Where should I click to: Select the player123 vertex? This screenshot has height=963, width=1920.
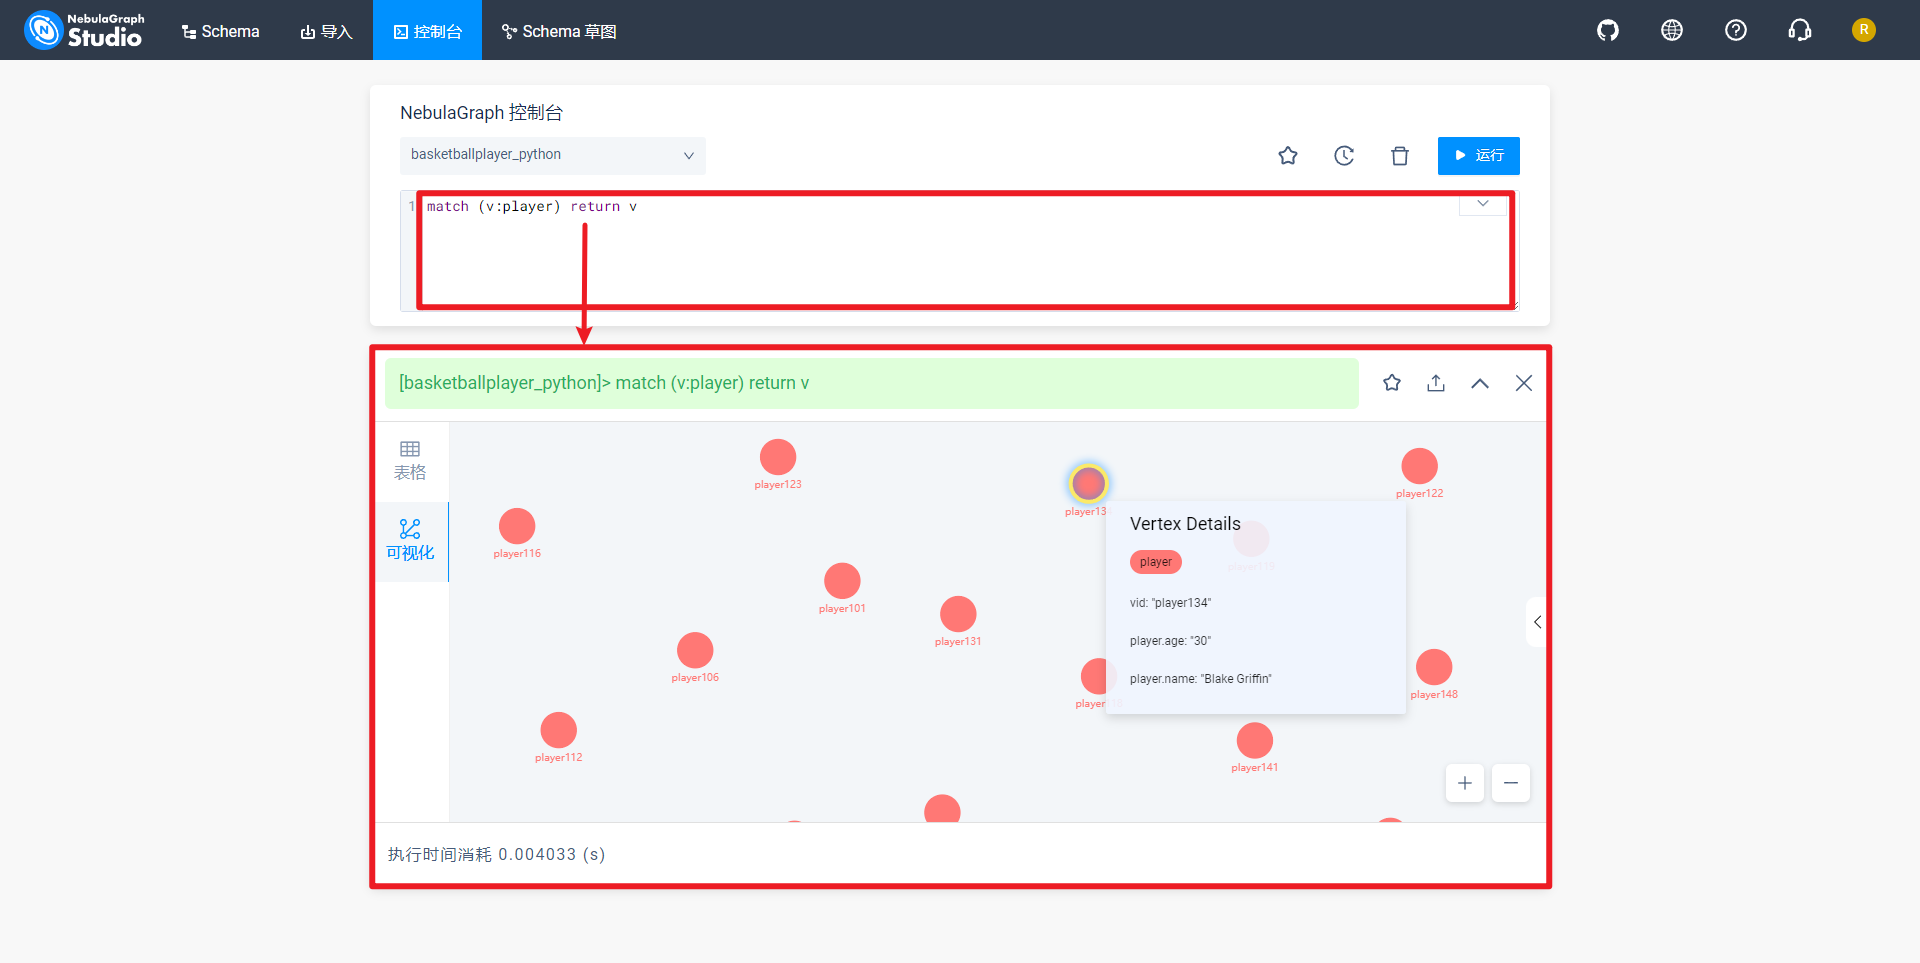coord(778,457)
